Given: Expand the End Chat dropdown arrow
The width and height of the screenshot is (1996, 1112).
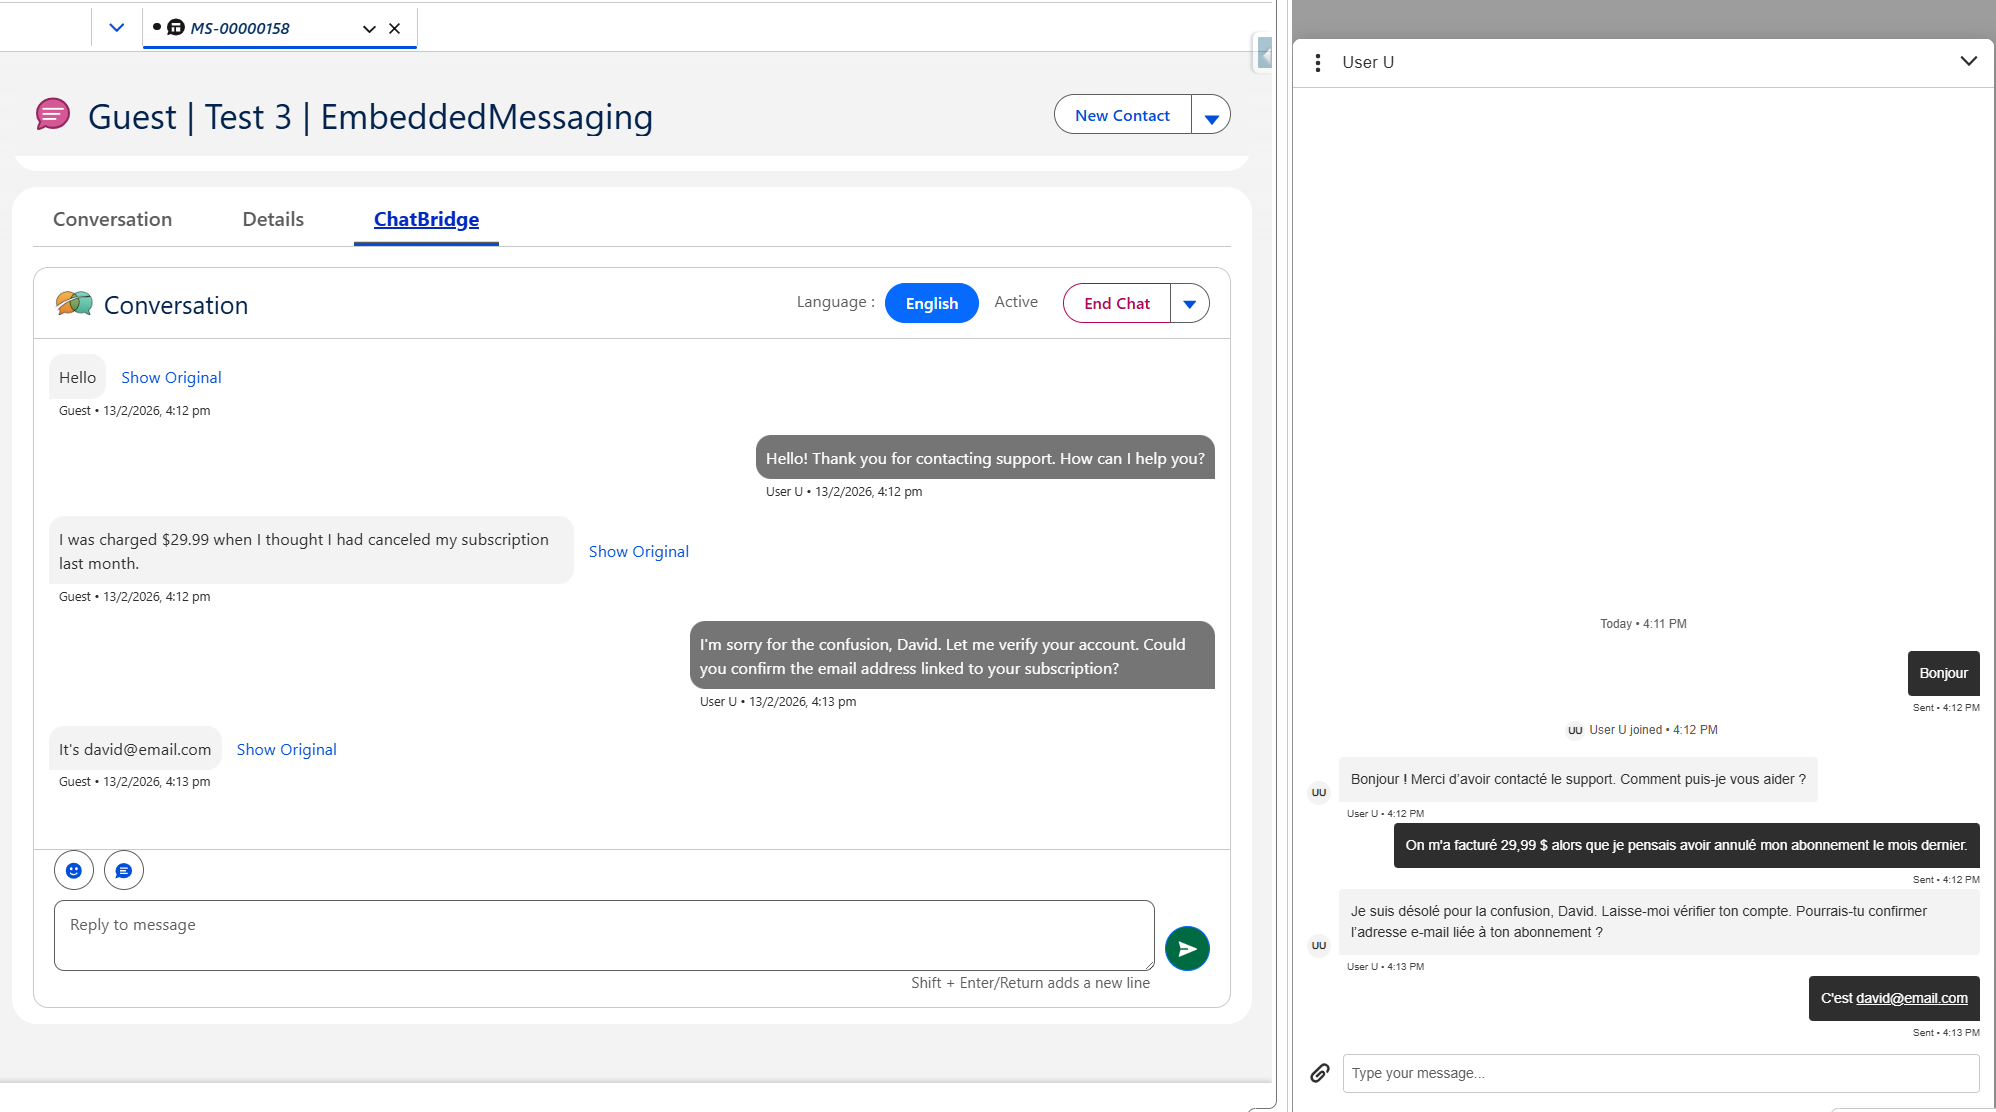Looking at the screenshot, I should (x=1189, y=304).
